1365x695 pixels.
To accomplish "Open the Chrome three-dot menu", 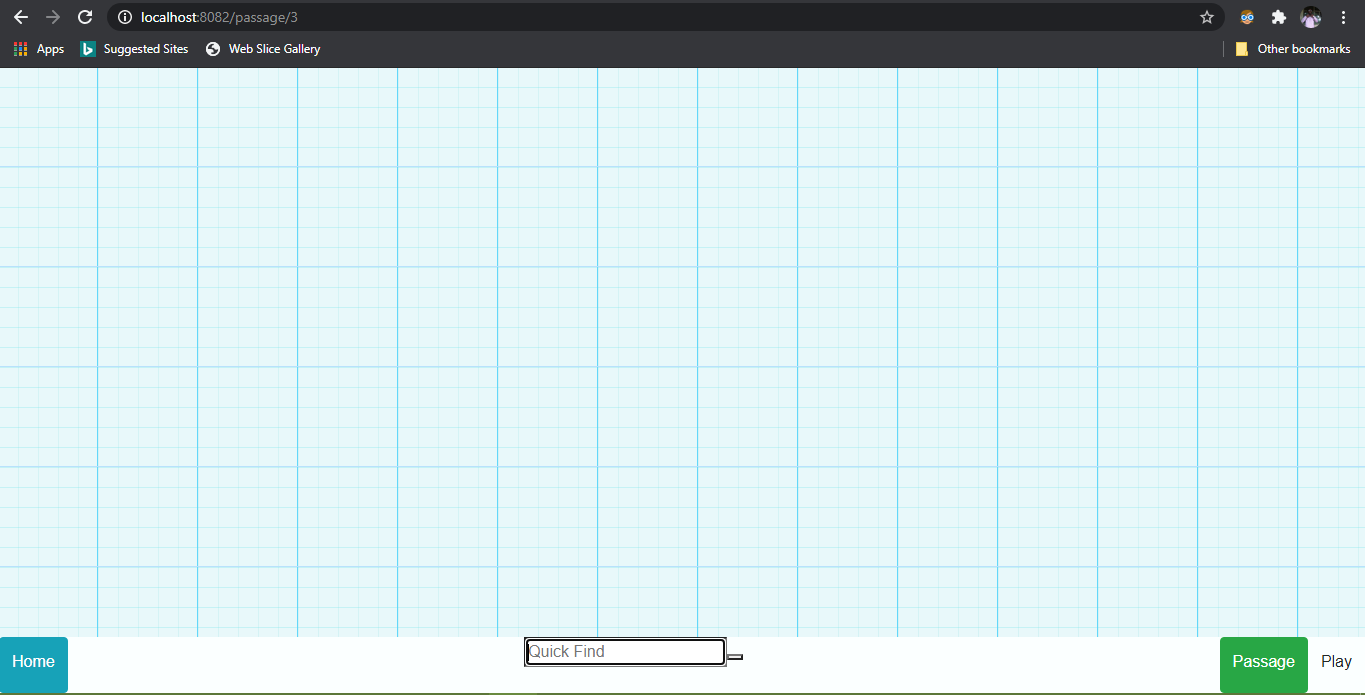I will (1343, 17).
